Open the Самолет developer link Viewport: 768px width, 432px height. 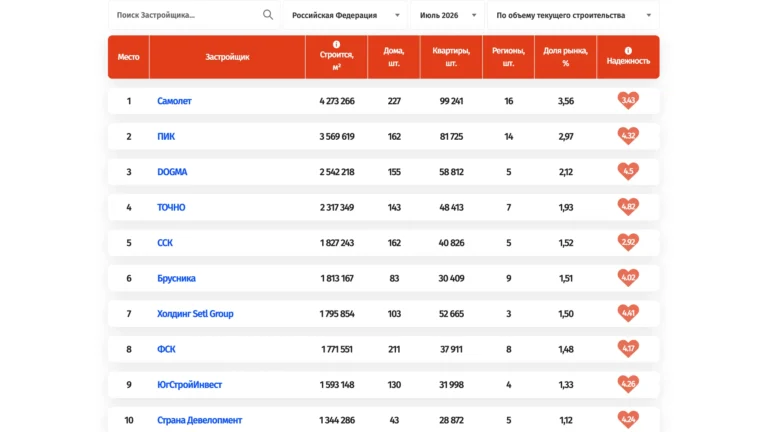coord(174,101)
